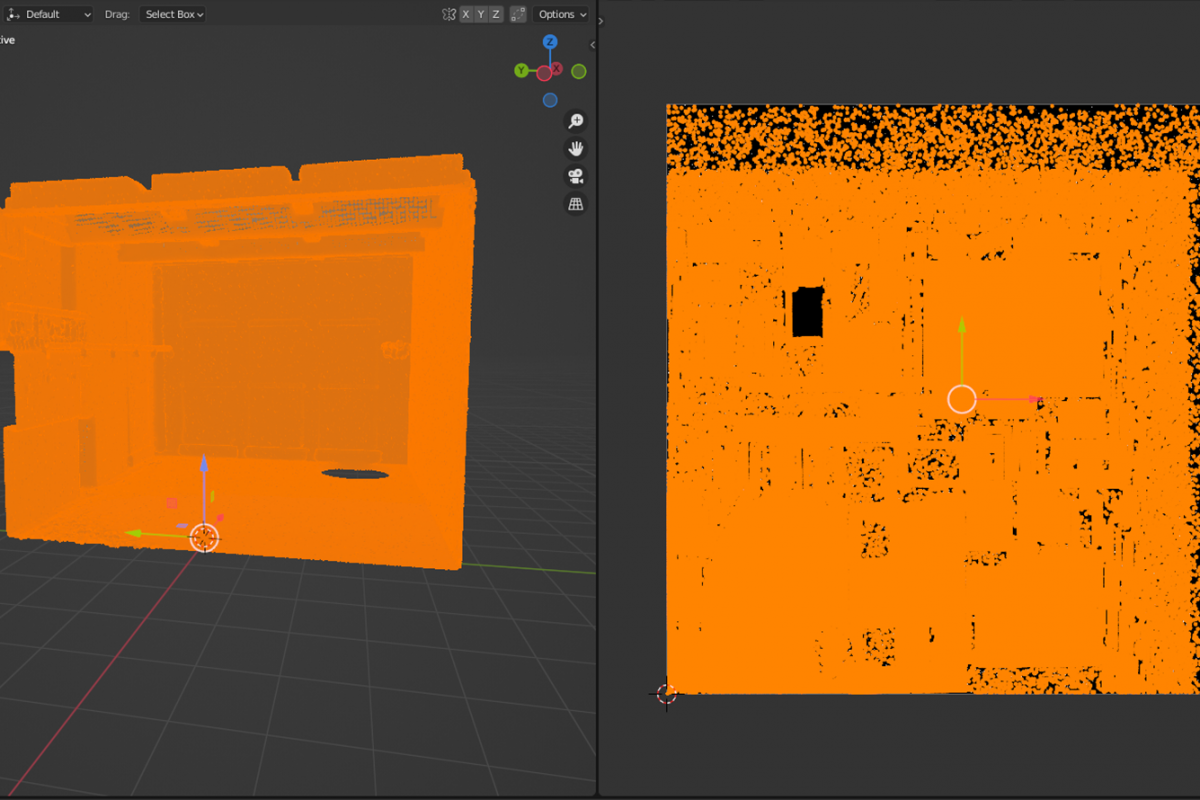Click the magnifier zoom view icon

tap(576, 121)
